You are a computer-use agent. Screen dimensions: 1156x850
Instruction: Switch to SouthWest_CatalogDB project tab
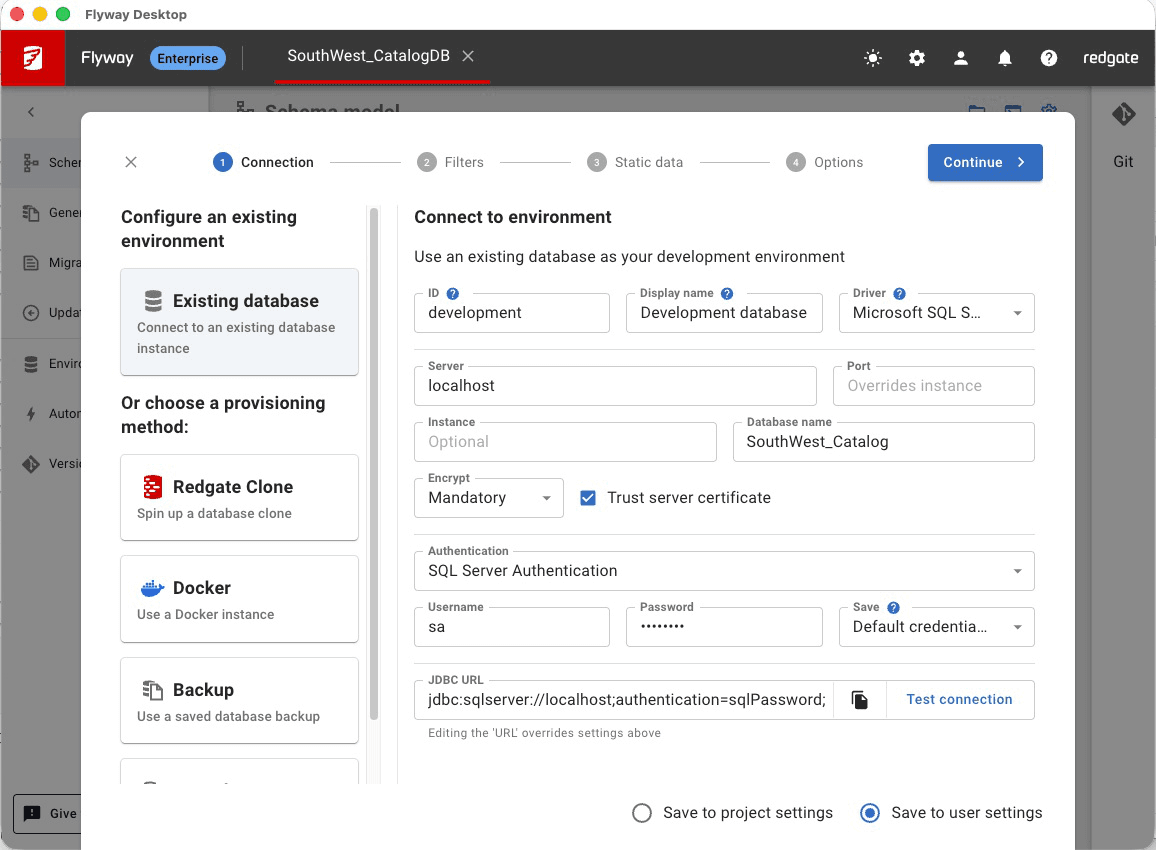[x=368, y=56]
